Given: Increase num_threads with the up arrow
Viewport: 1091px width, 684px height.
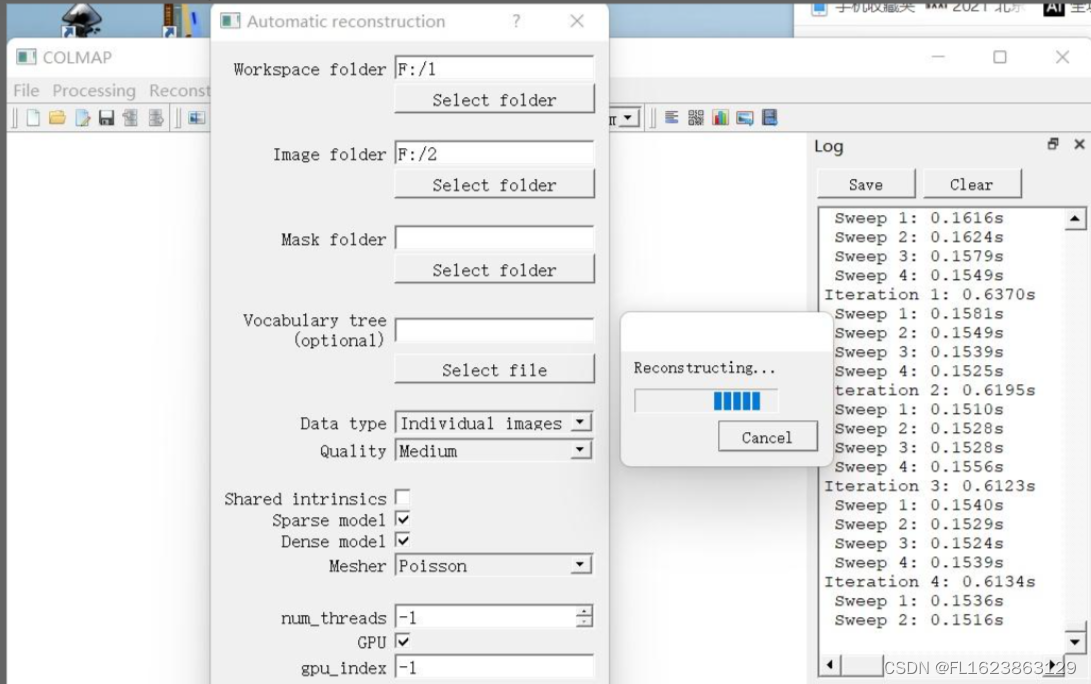Looking at the screenshot, I should click(x=584, y=611).
